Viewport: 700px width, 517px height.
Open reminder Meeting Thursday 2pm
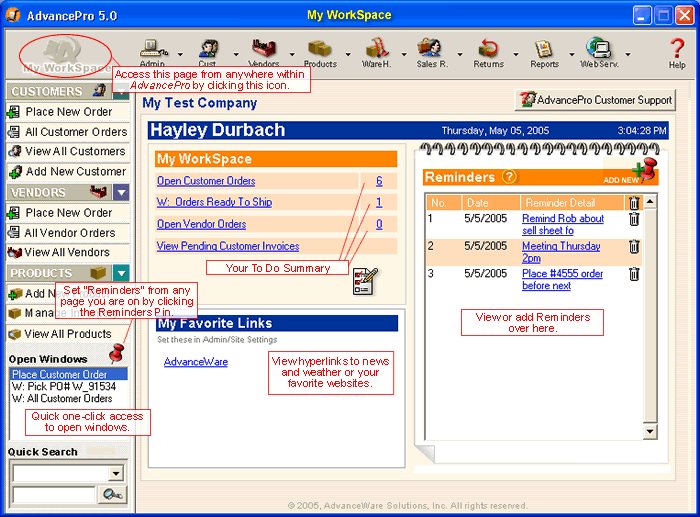(561, 252)
